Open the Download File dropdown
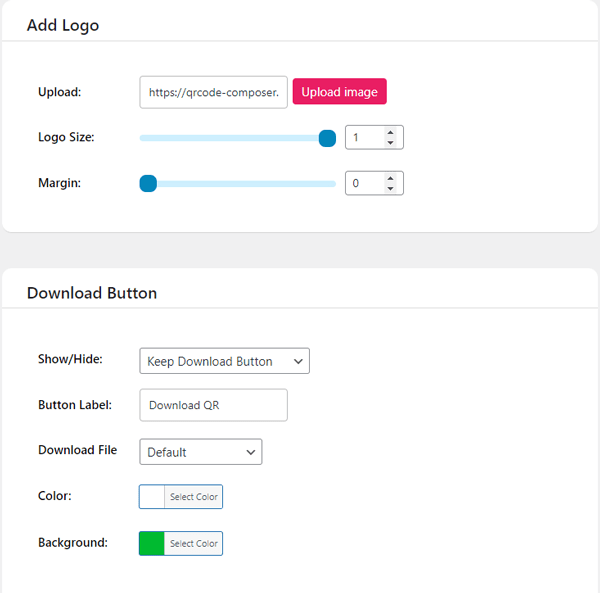Screen dimensions: 600x593 click(200, 452)
